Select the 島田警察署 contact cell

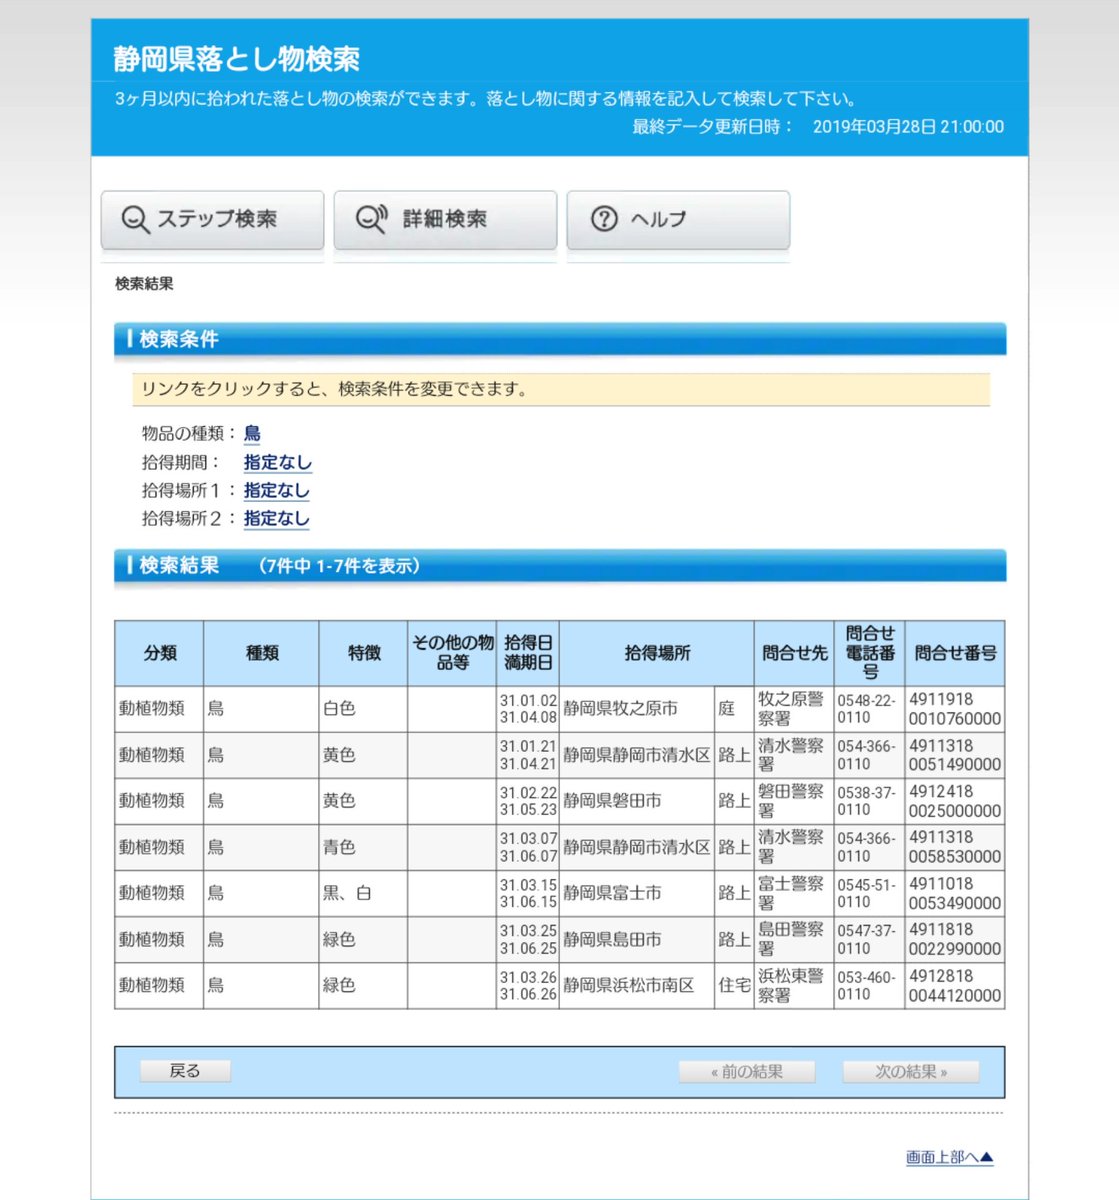coord(794,939)
